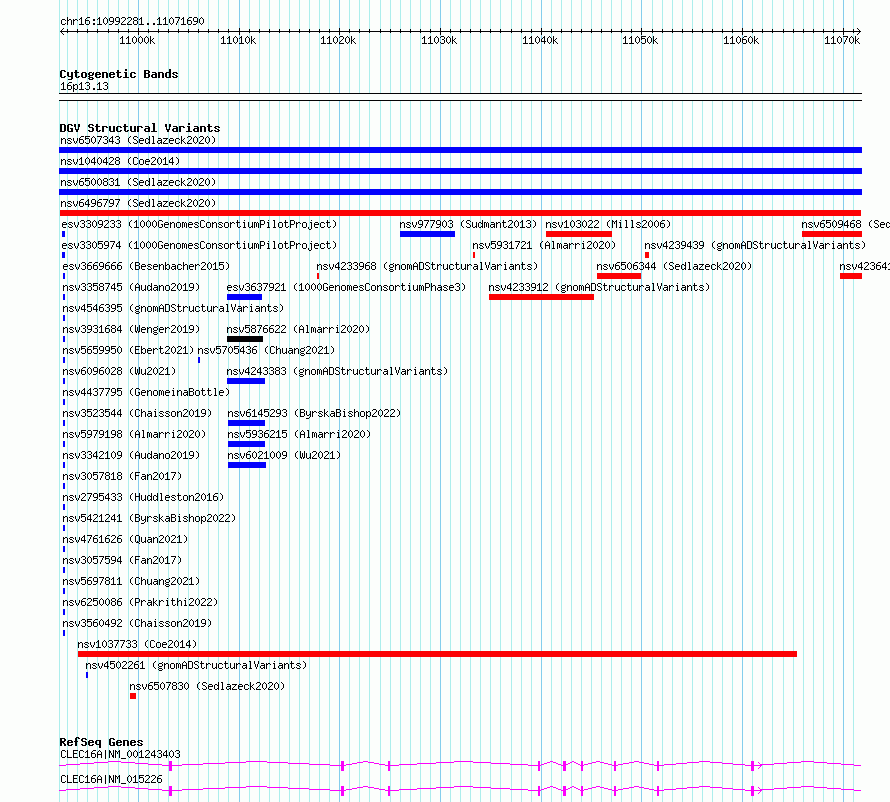Viewport: 890px width, 802px height.
Task: Open nsv3057594 (Fan2017) variant
Action: click(122, 560)
